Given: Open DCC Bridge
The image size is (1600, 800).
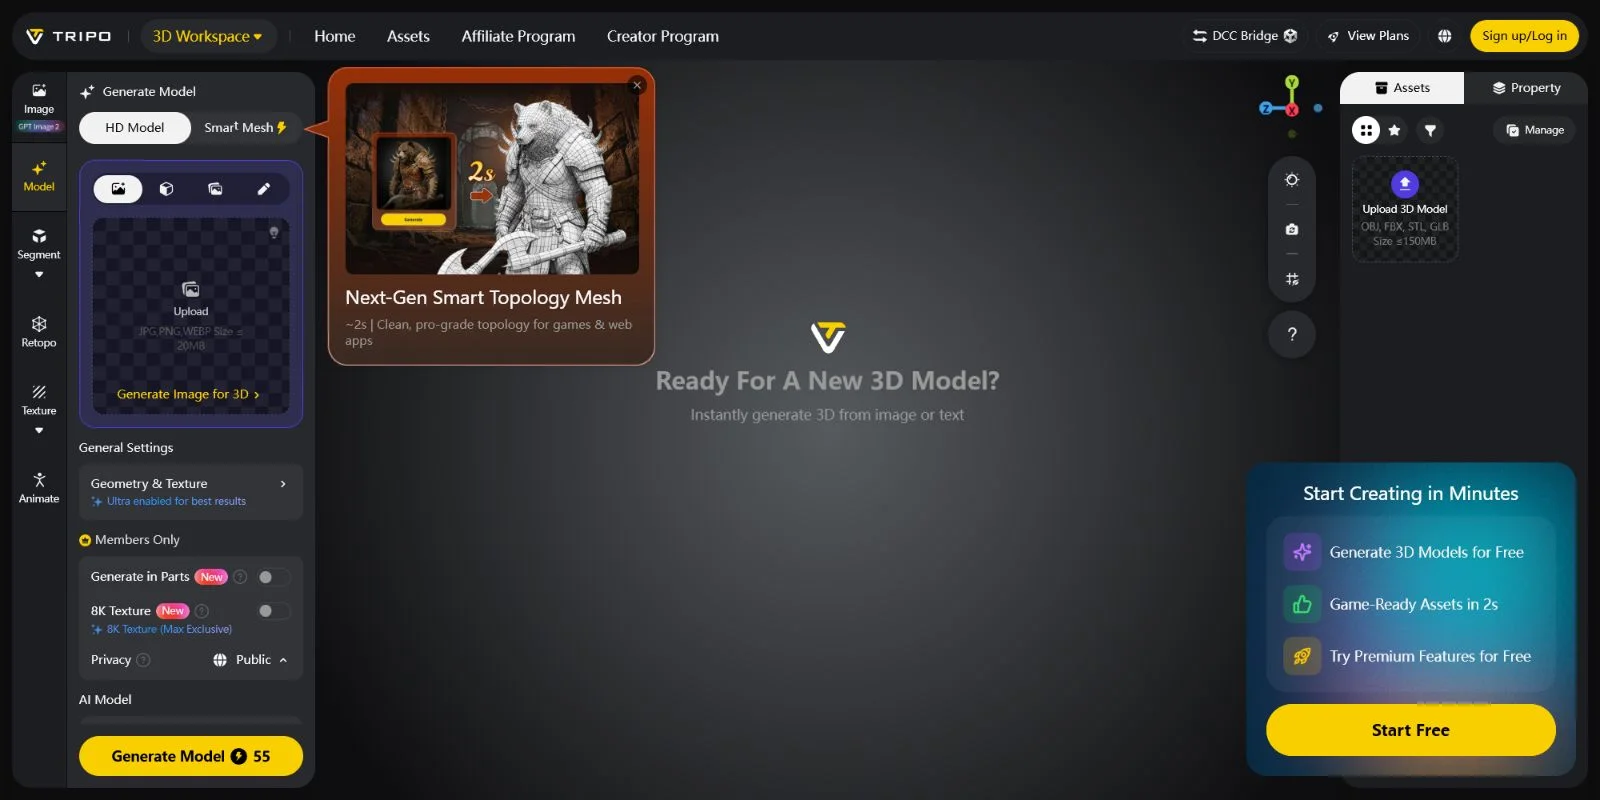Looking at the screenshot, I should (x=1245, y=36).
